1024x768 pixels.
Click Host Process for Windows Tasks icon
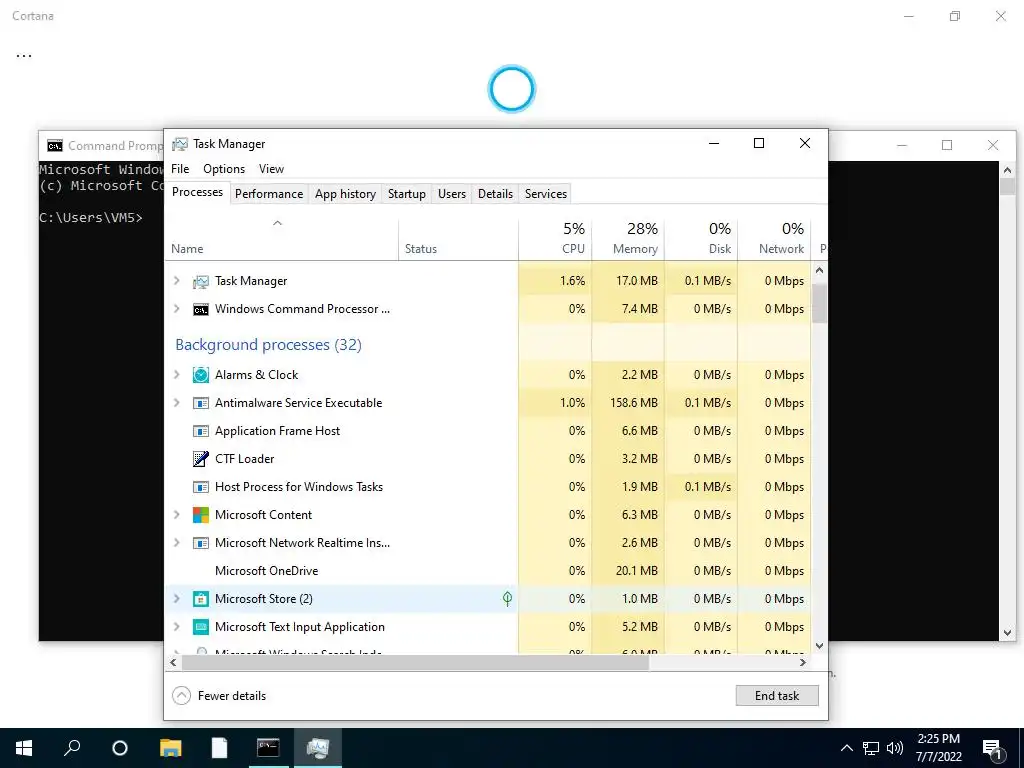pyautogui.click(x=200, y=487)
